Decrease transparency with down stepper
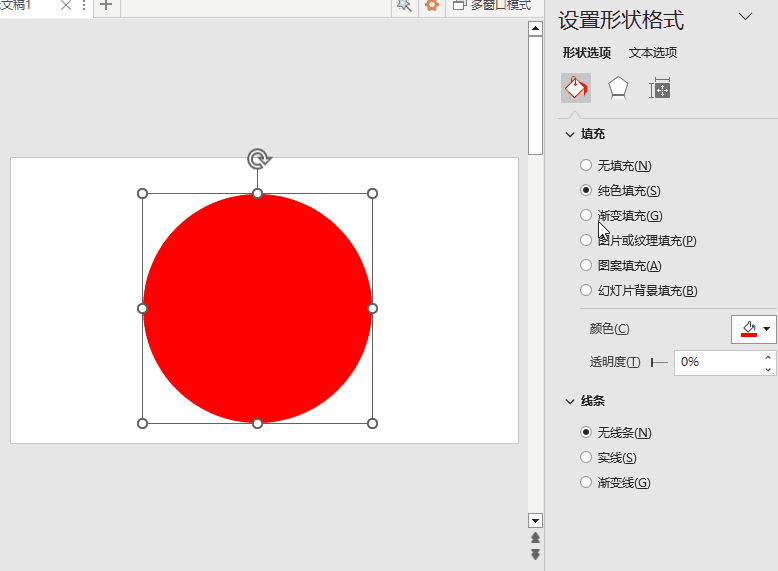Screen dimensions: 778x571 [x=768, y=369]
